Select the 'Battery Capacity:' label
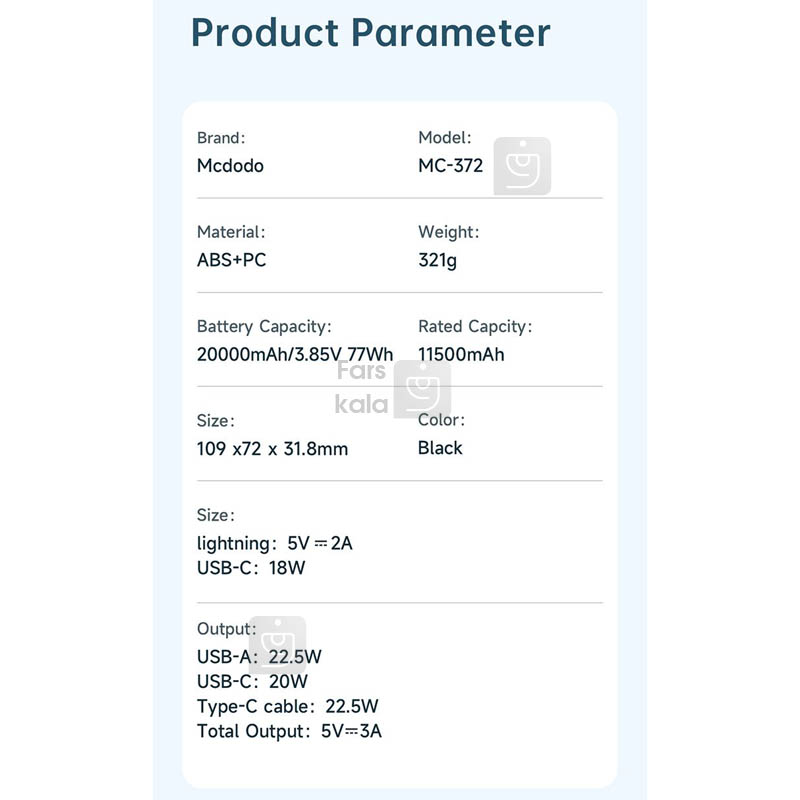The width and height of the screenshot is (800, 800). [x=264, y=327]
